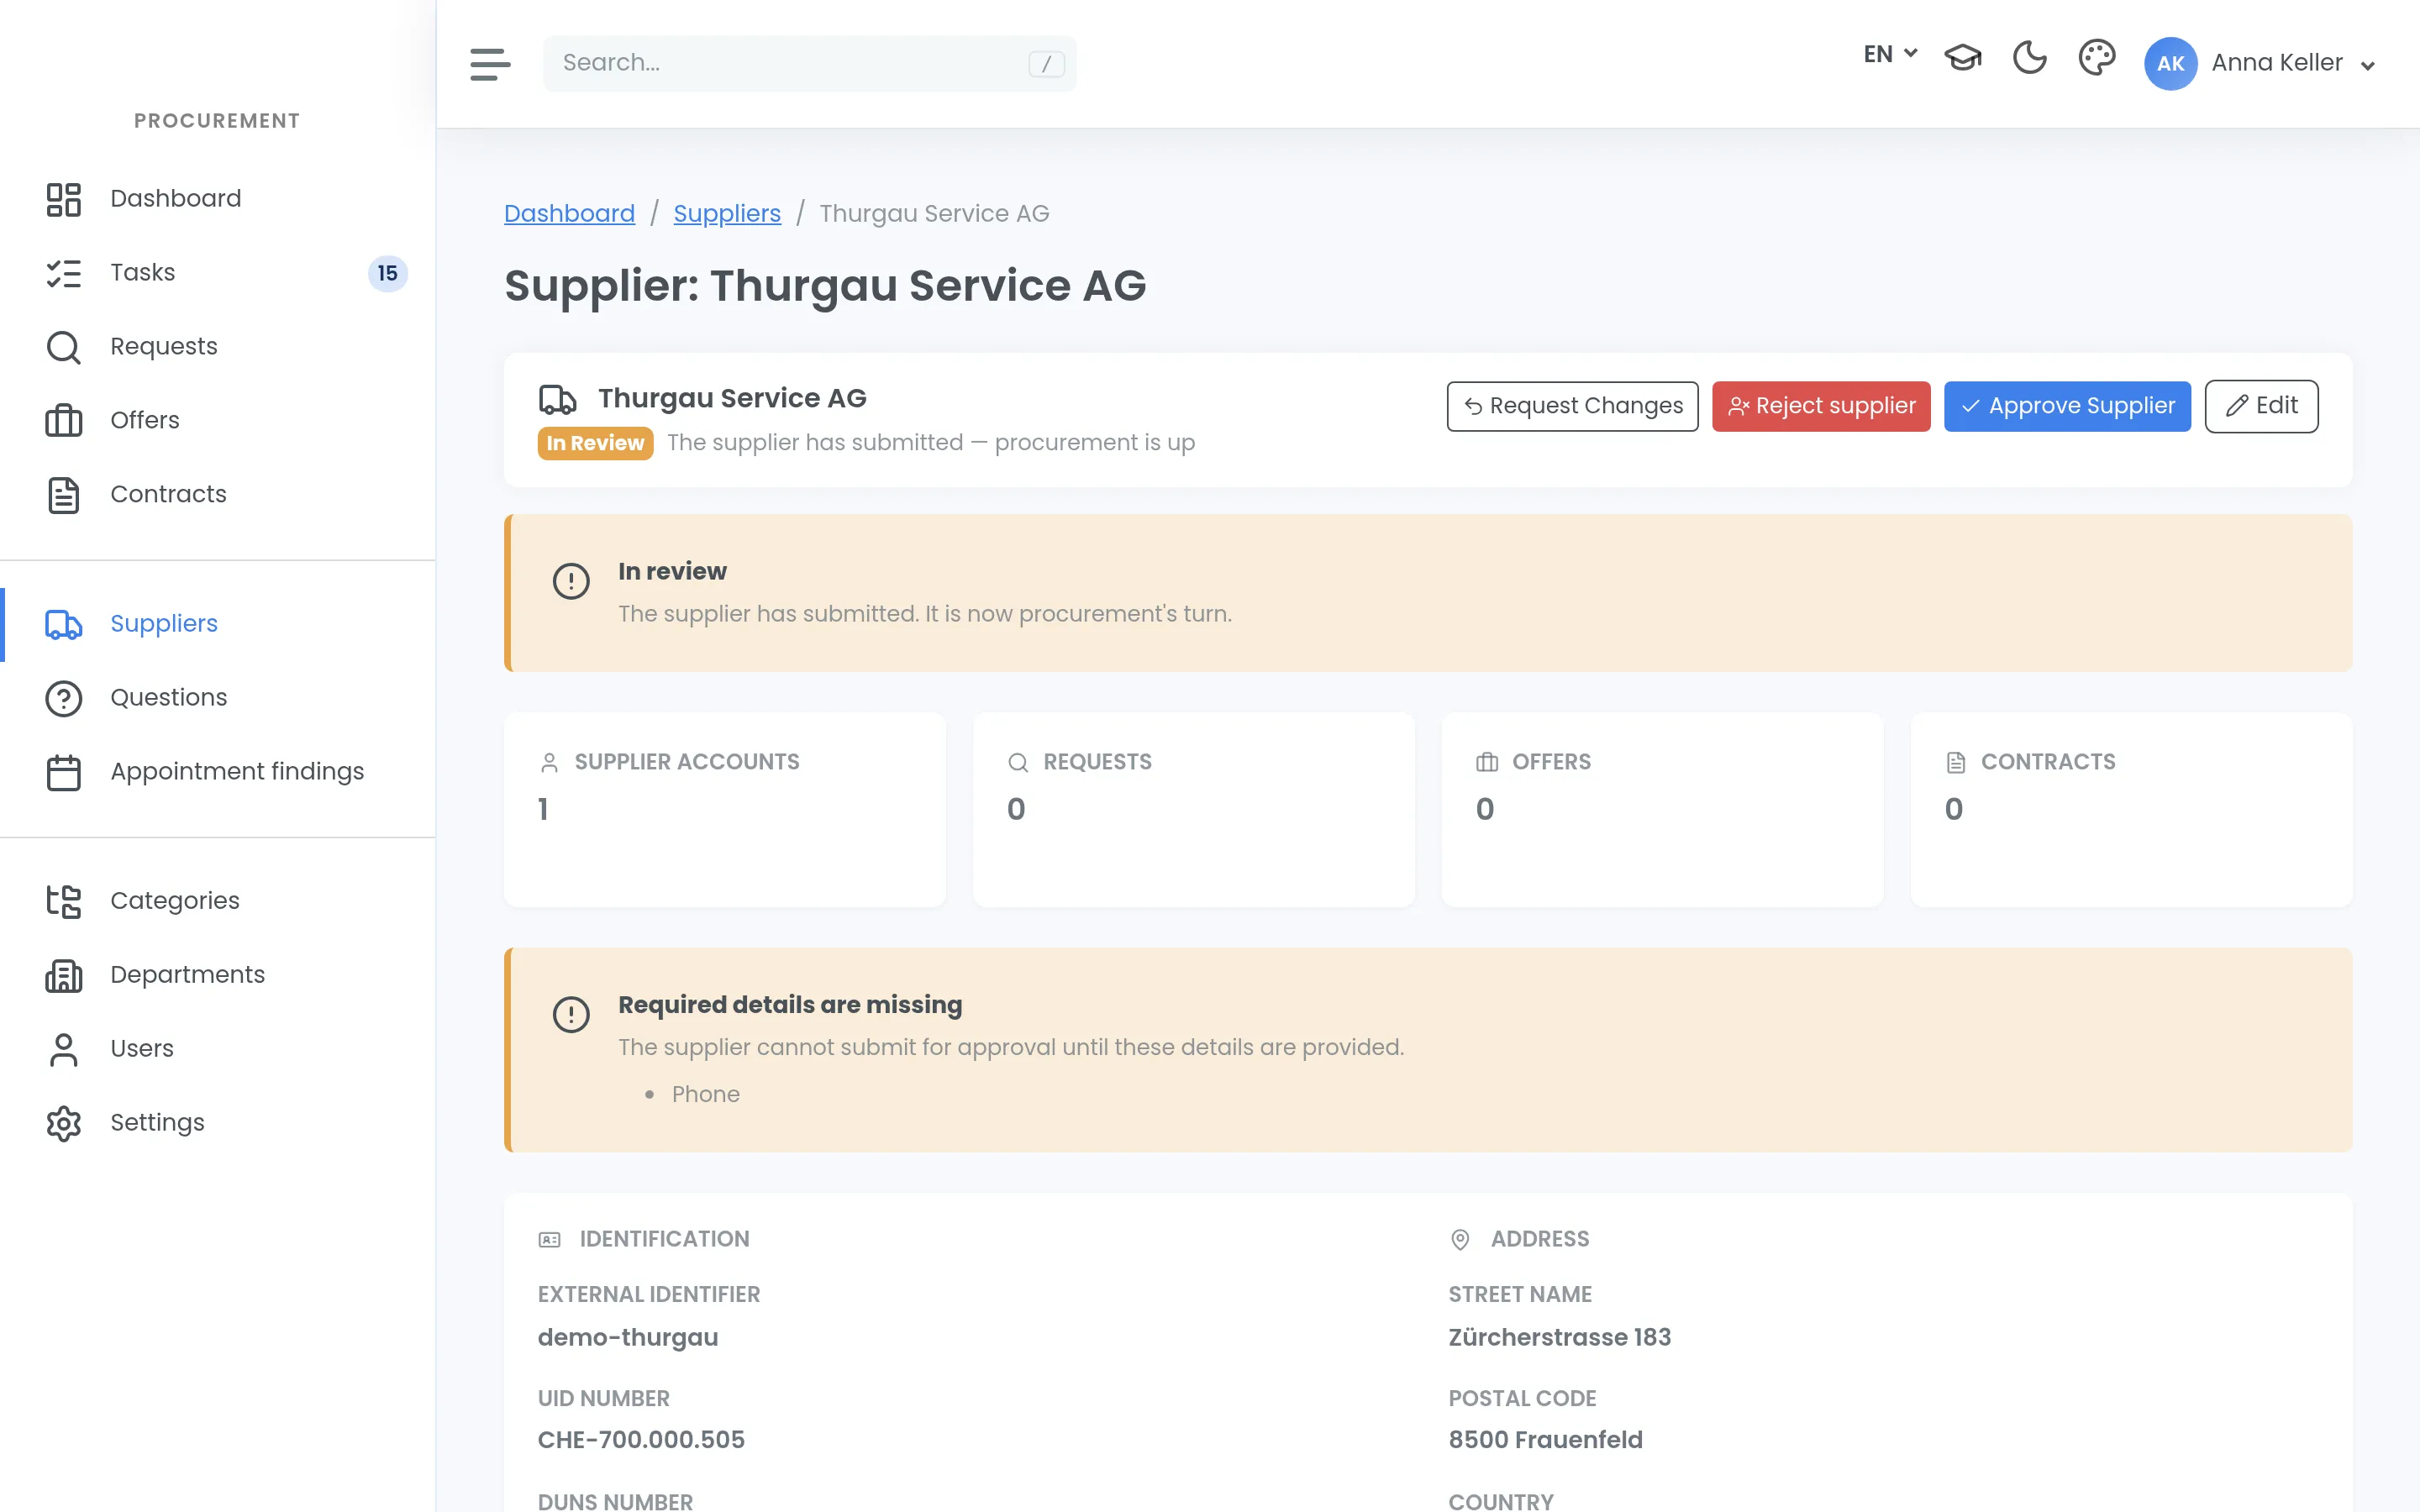The width and height of the screenshot is (2420, 1512).
Task: Follow the Dashboard breadcrumb link
Action: click(569, 213)
